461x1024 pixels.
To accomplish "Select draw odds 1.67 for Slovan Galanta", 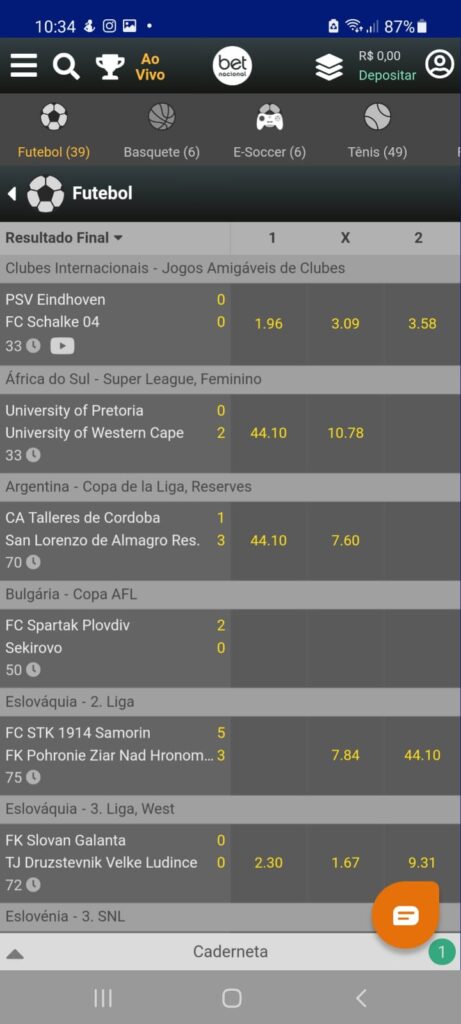I will coord(345,863).
